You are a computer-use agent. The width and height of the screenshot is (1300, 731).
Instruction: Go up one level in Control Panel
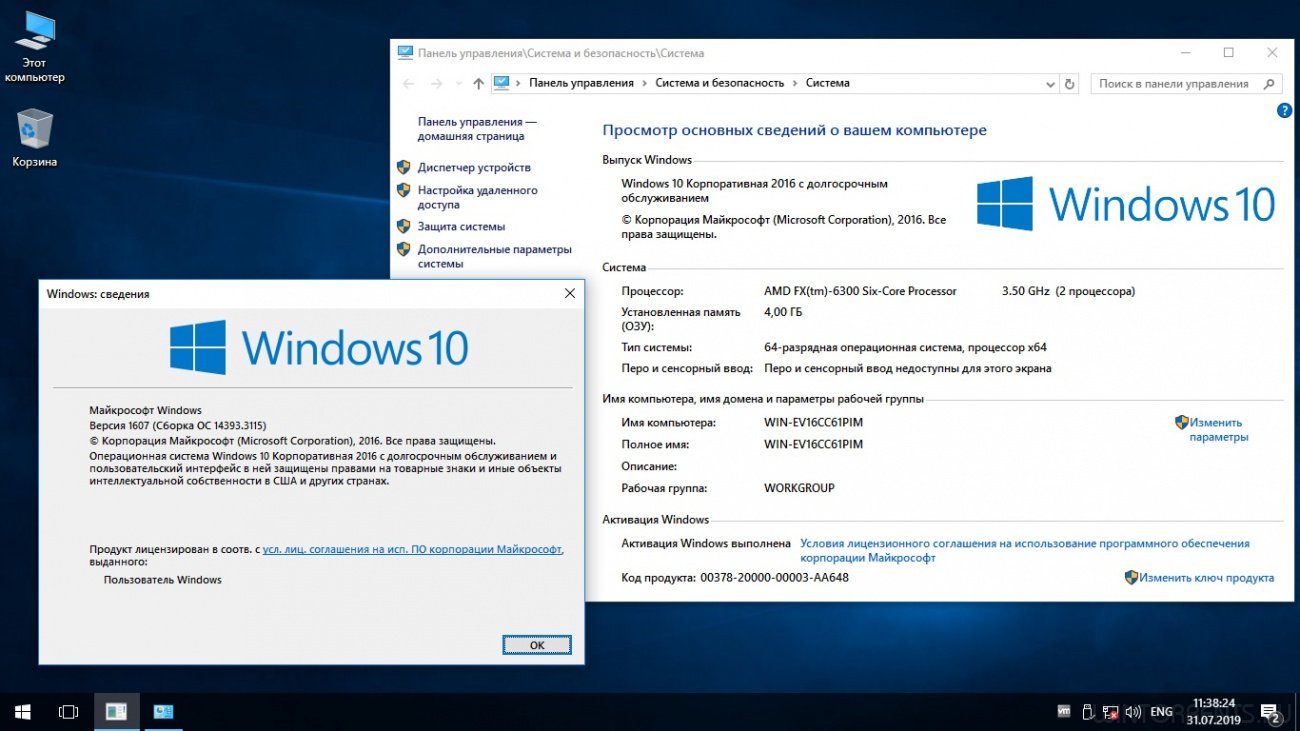(478, 84)
